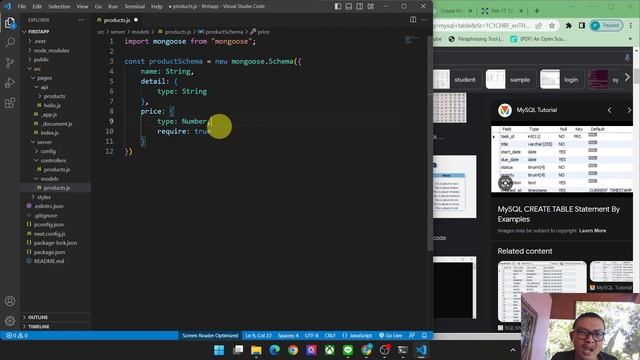Image resolution: width=640 pixels, height=360 pixels.
Task: Open the Help menu
Action: [x=157, y=6]
